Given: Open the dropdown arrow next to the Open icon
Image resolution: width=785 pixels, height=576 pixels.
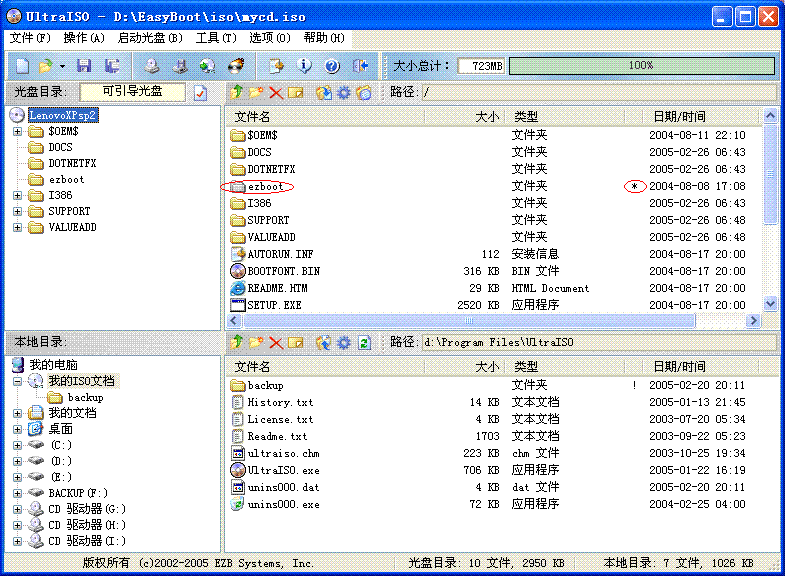Looking at the screenshot, I should click(62, 66).
